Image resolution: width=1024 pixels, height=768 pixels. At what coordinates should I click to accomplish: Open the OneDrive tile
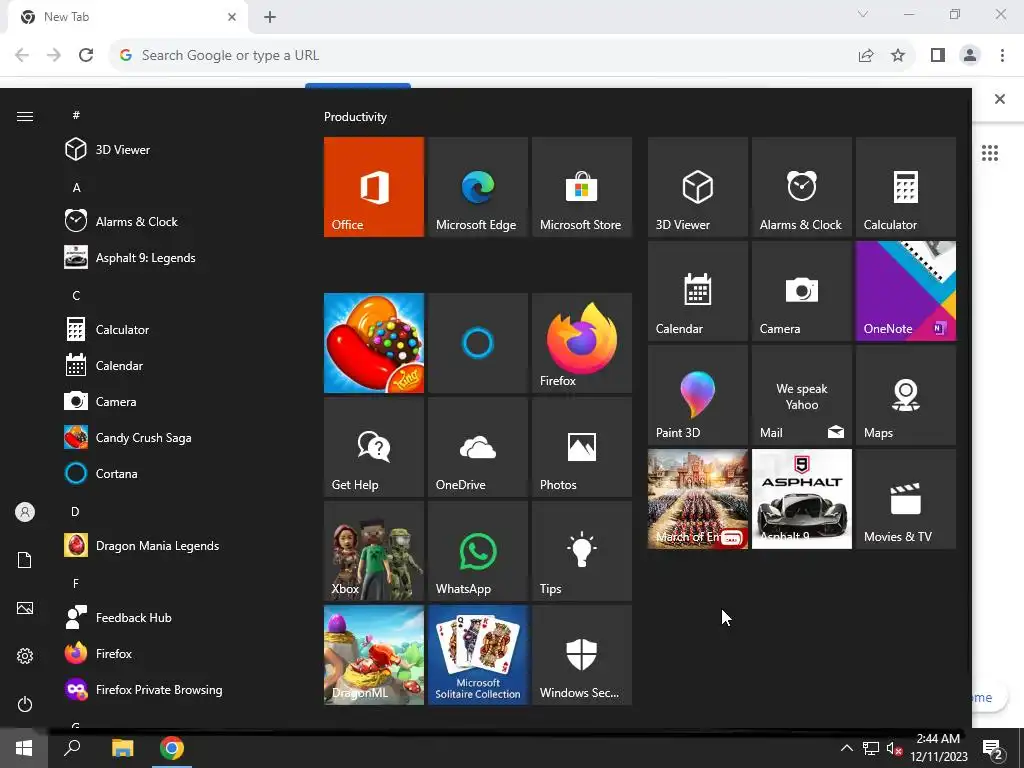pos(477,447)
